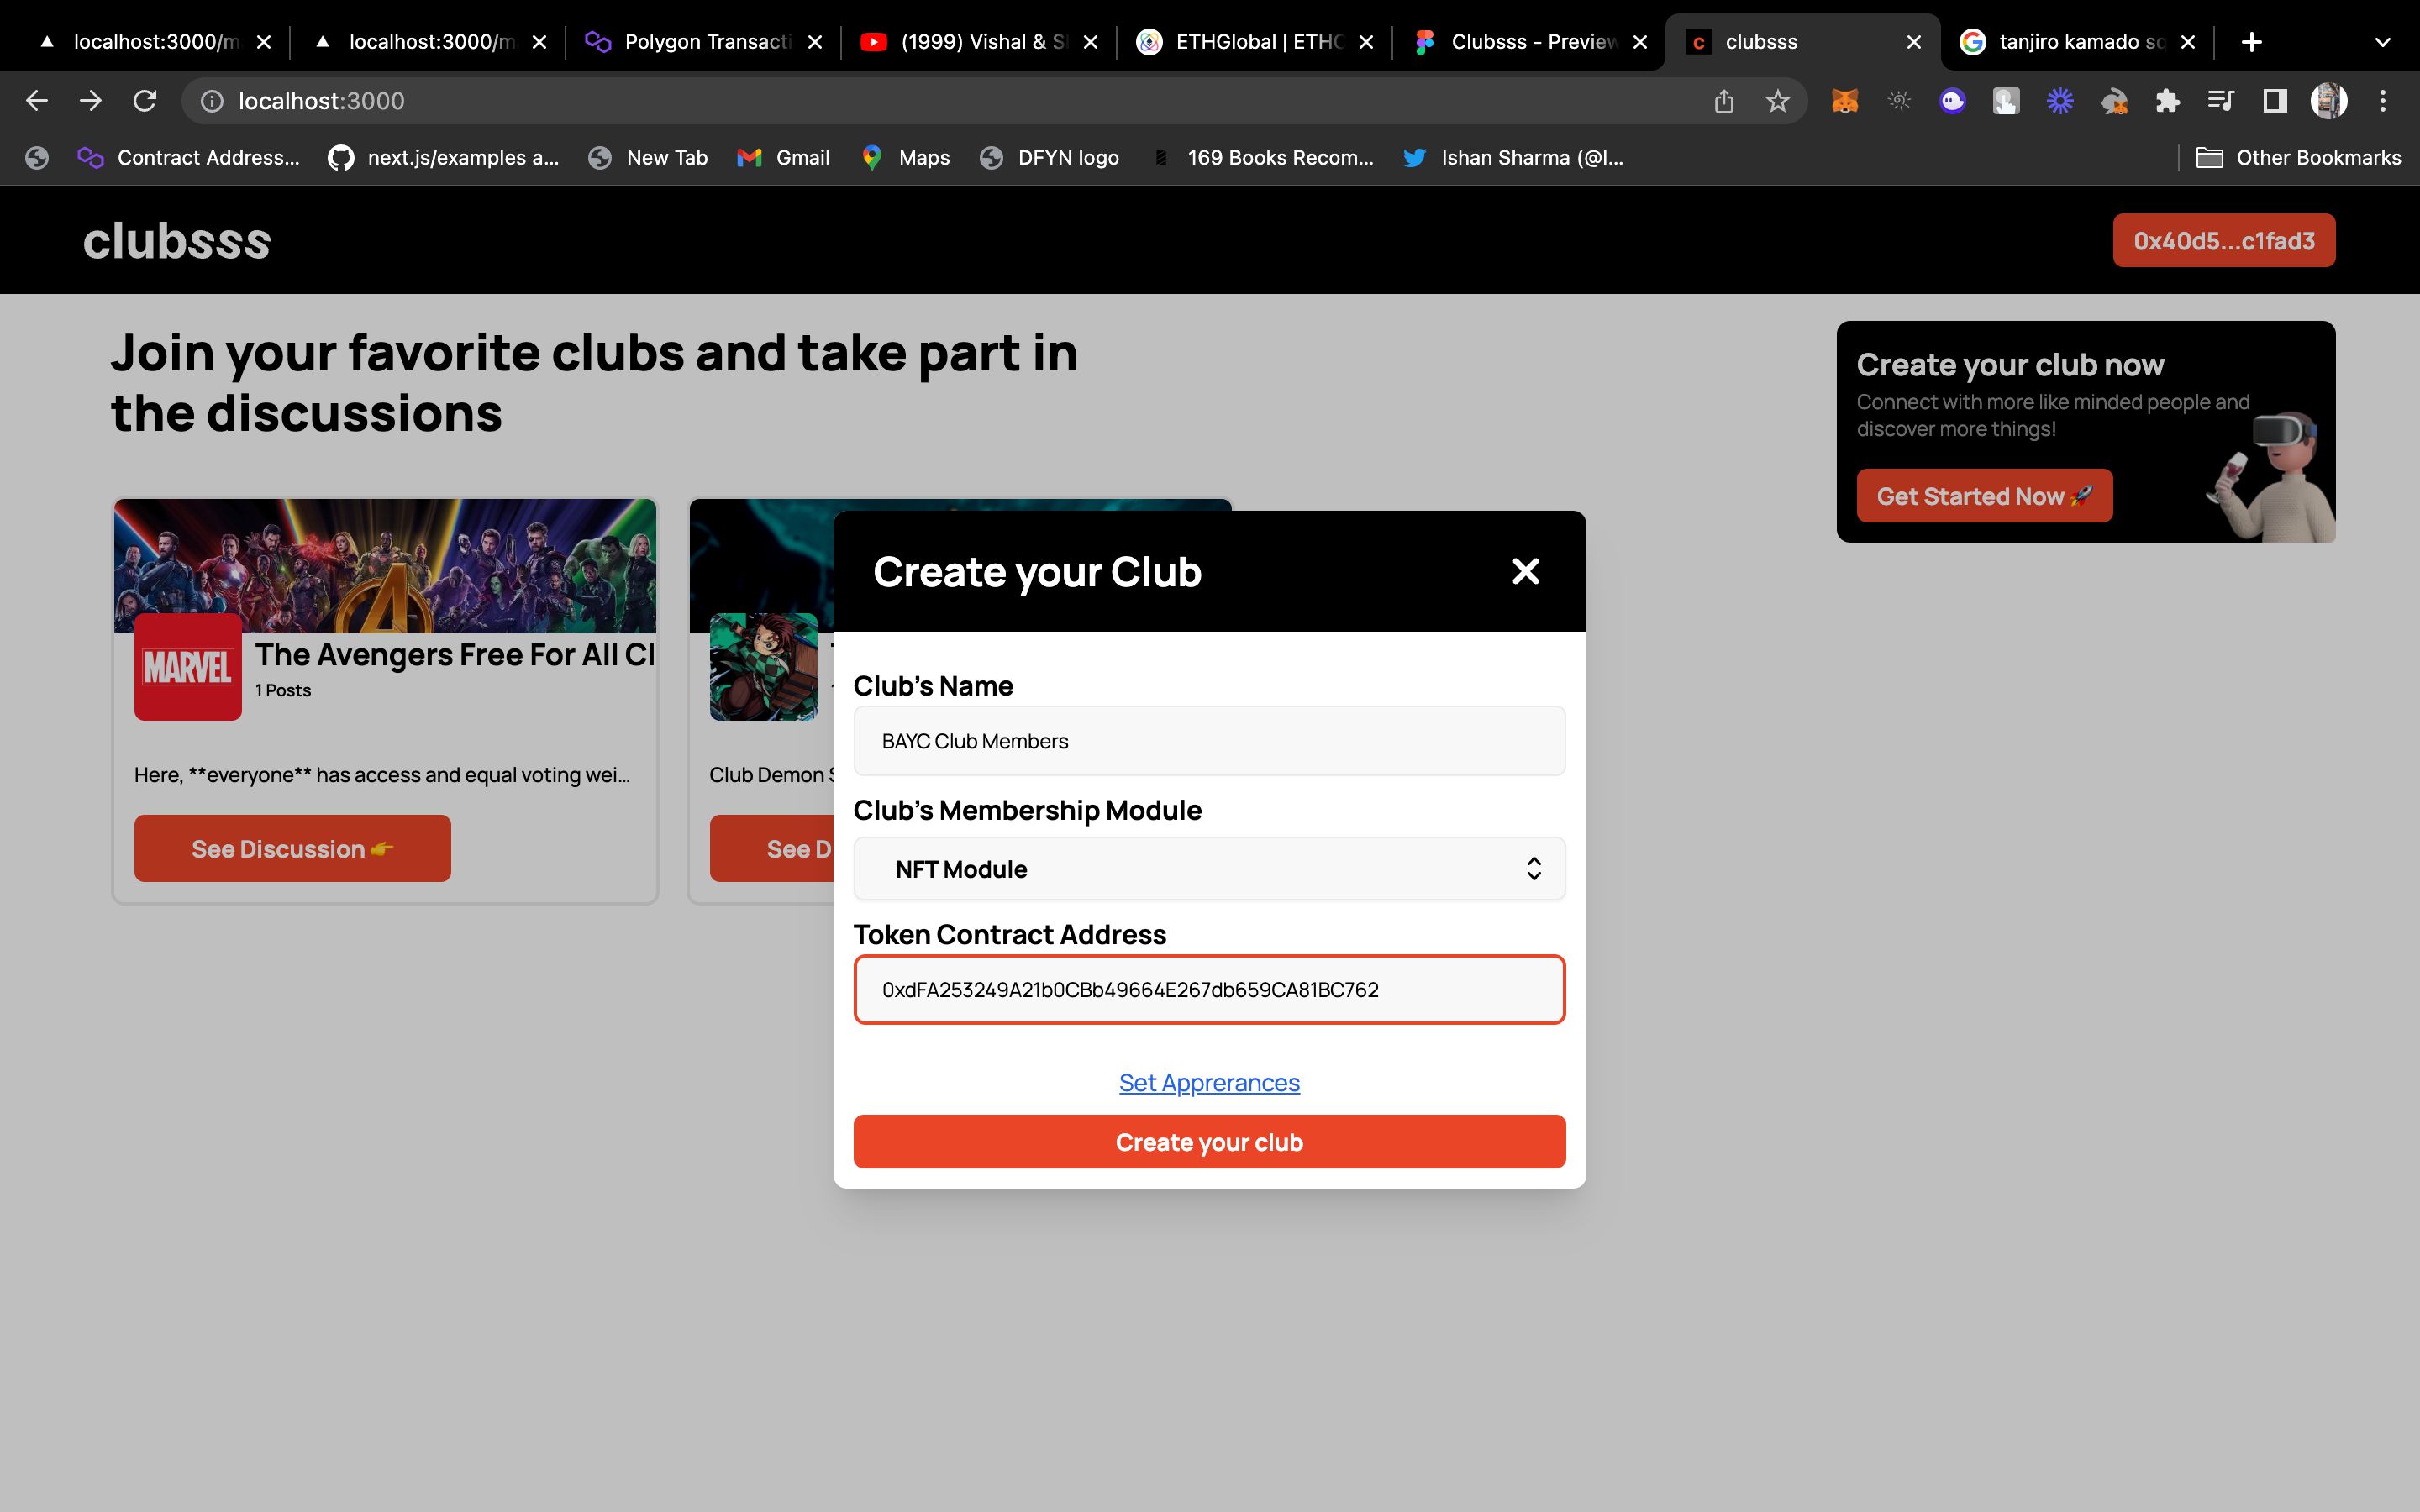Image resolution: width=2420 pixels, height=1512 pixels.
Task: Click the site info icon in address bar
Action: (212, 101)
